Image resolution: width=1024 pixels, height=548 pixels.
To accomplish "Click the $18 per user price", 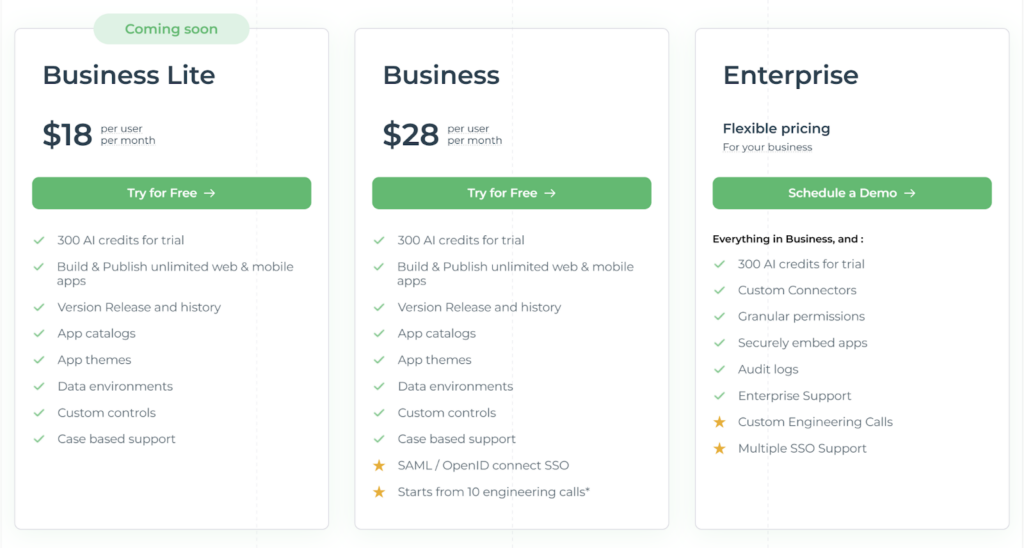I will pos(99,135).
